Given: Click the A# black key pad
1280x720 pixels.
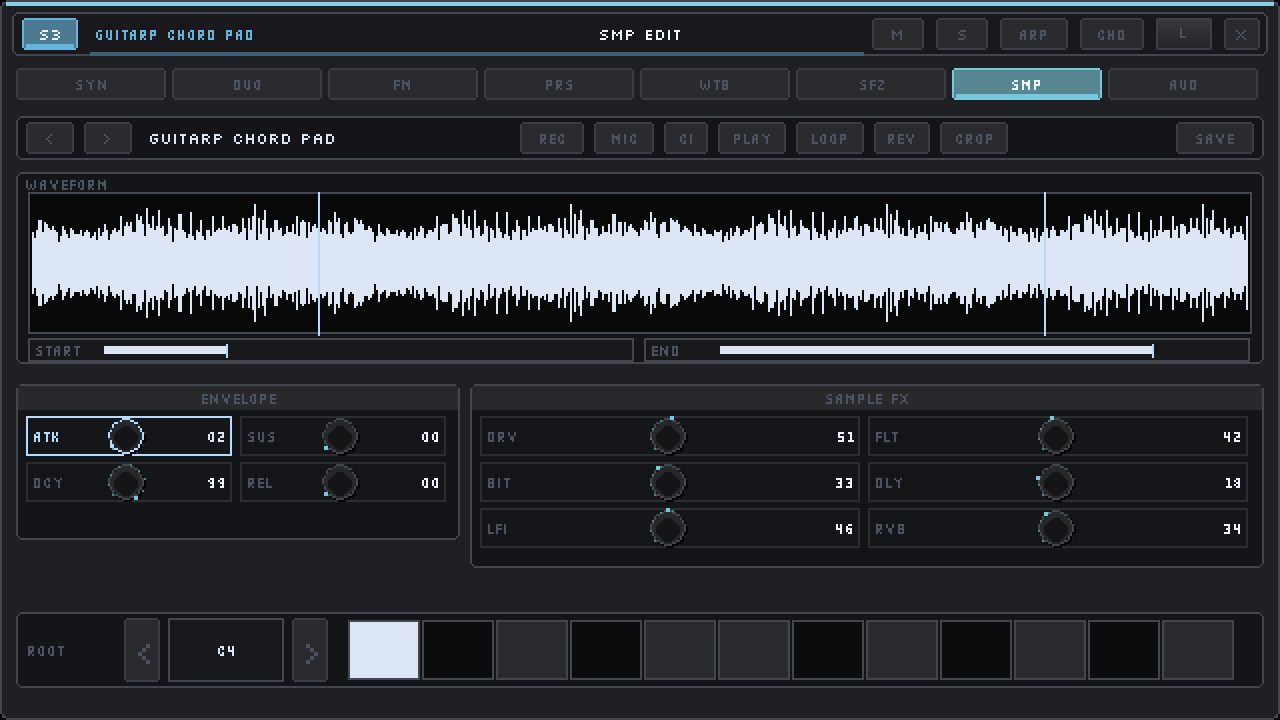Looking at the screenshot, I should [1124, 650].
